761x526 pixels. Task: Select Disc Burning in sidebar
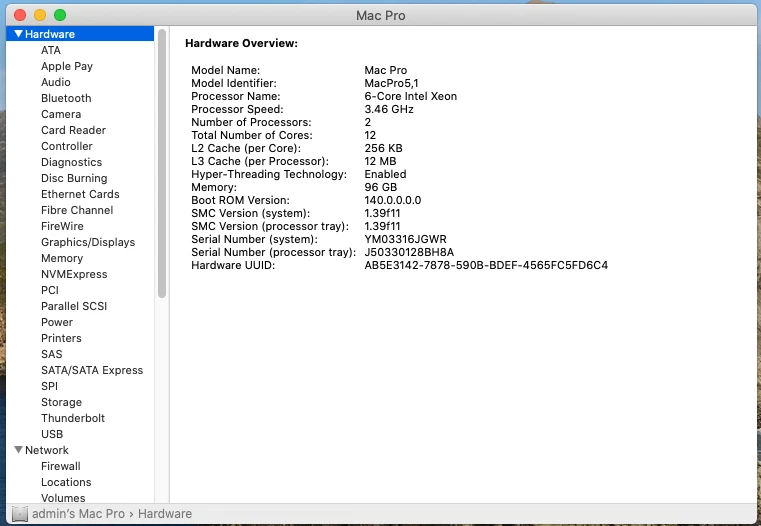click(x=74, y=178)
